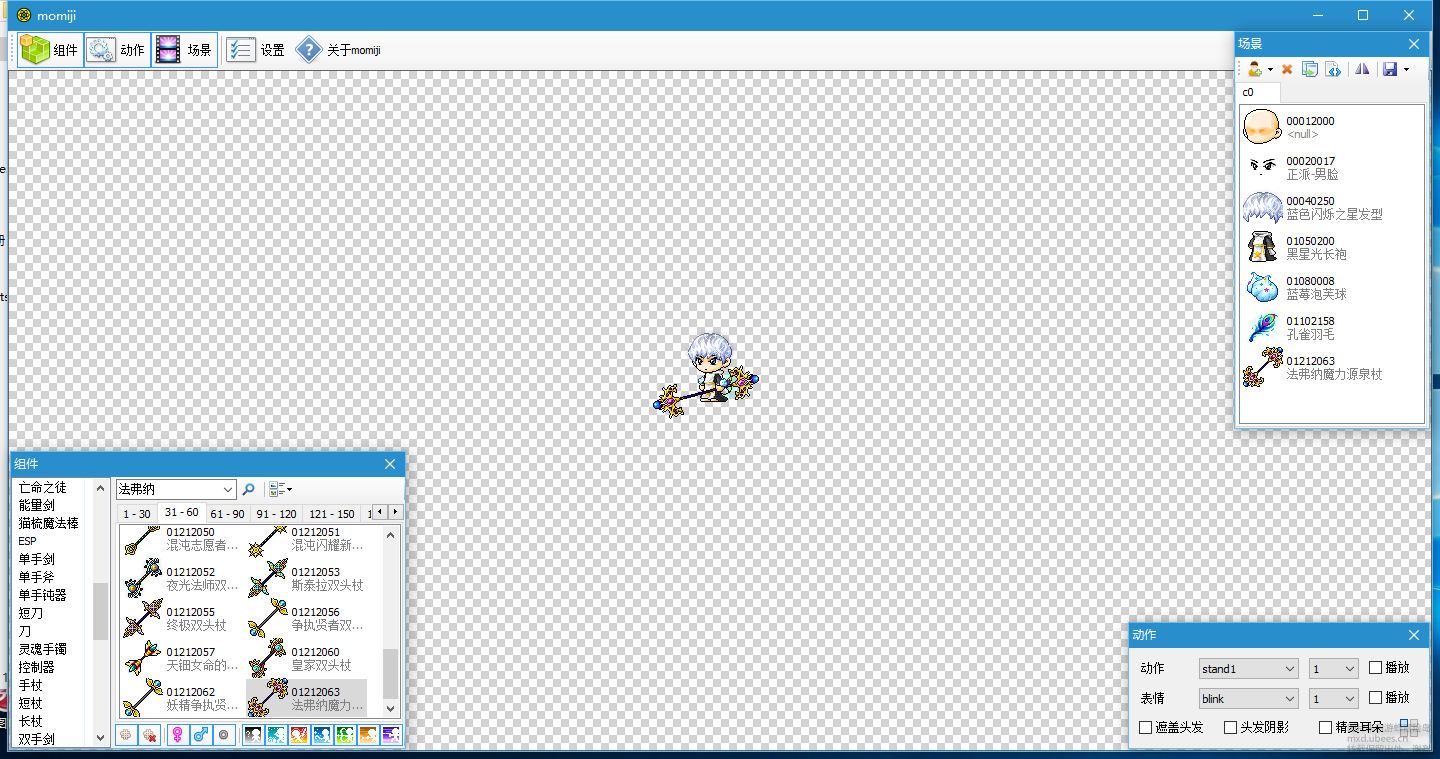This screenshot has height=759, width=1440.
Task: Open the blink 表情 dropdown
Action: (x=1248, y=698)
